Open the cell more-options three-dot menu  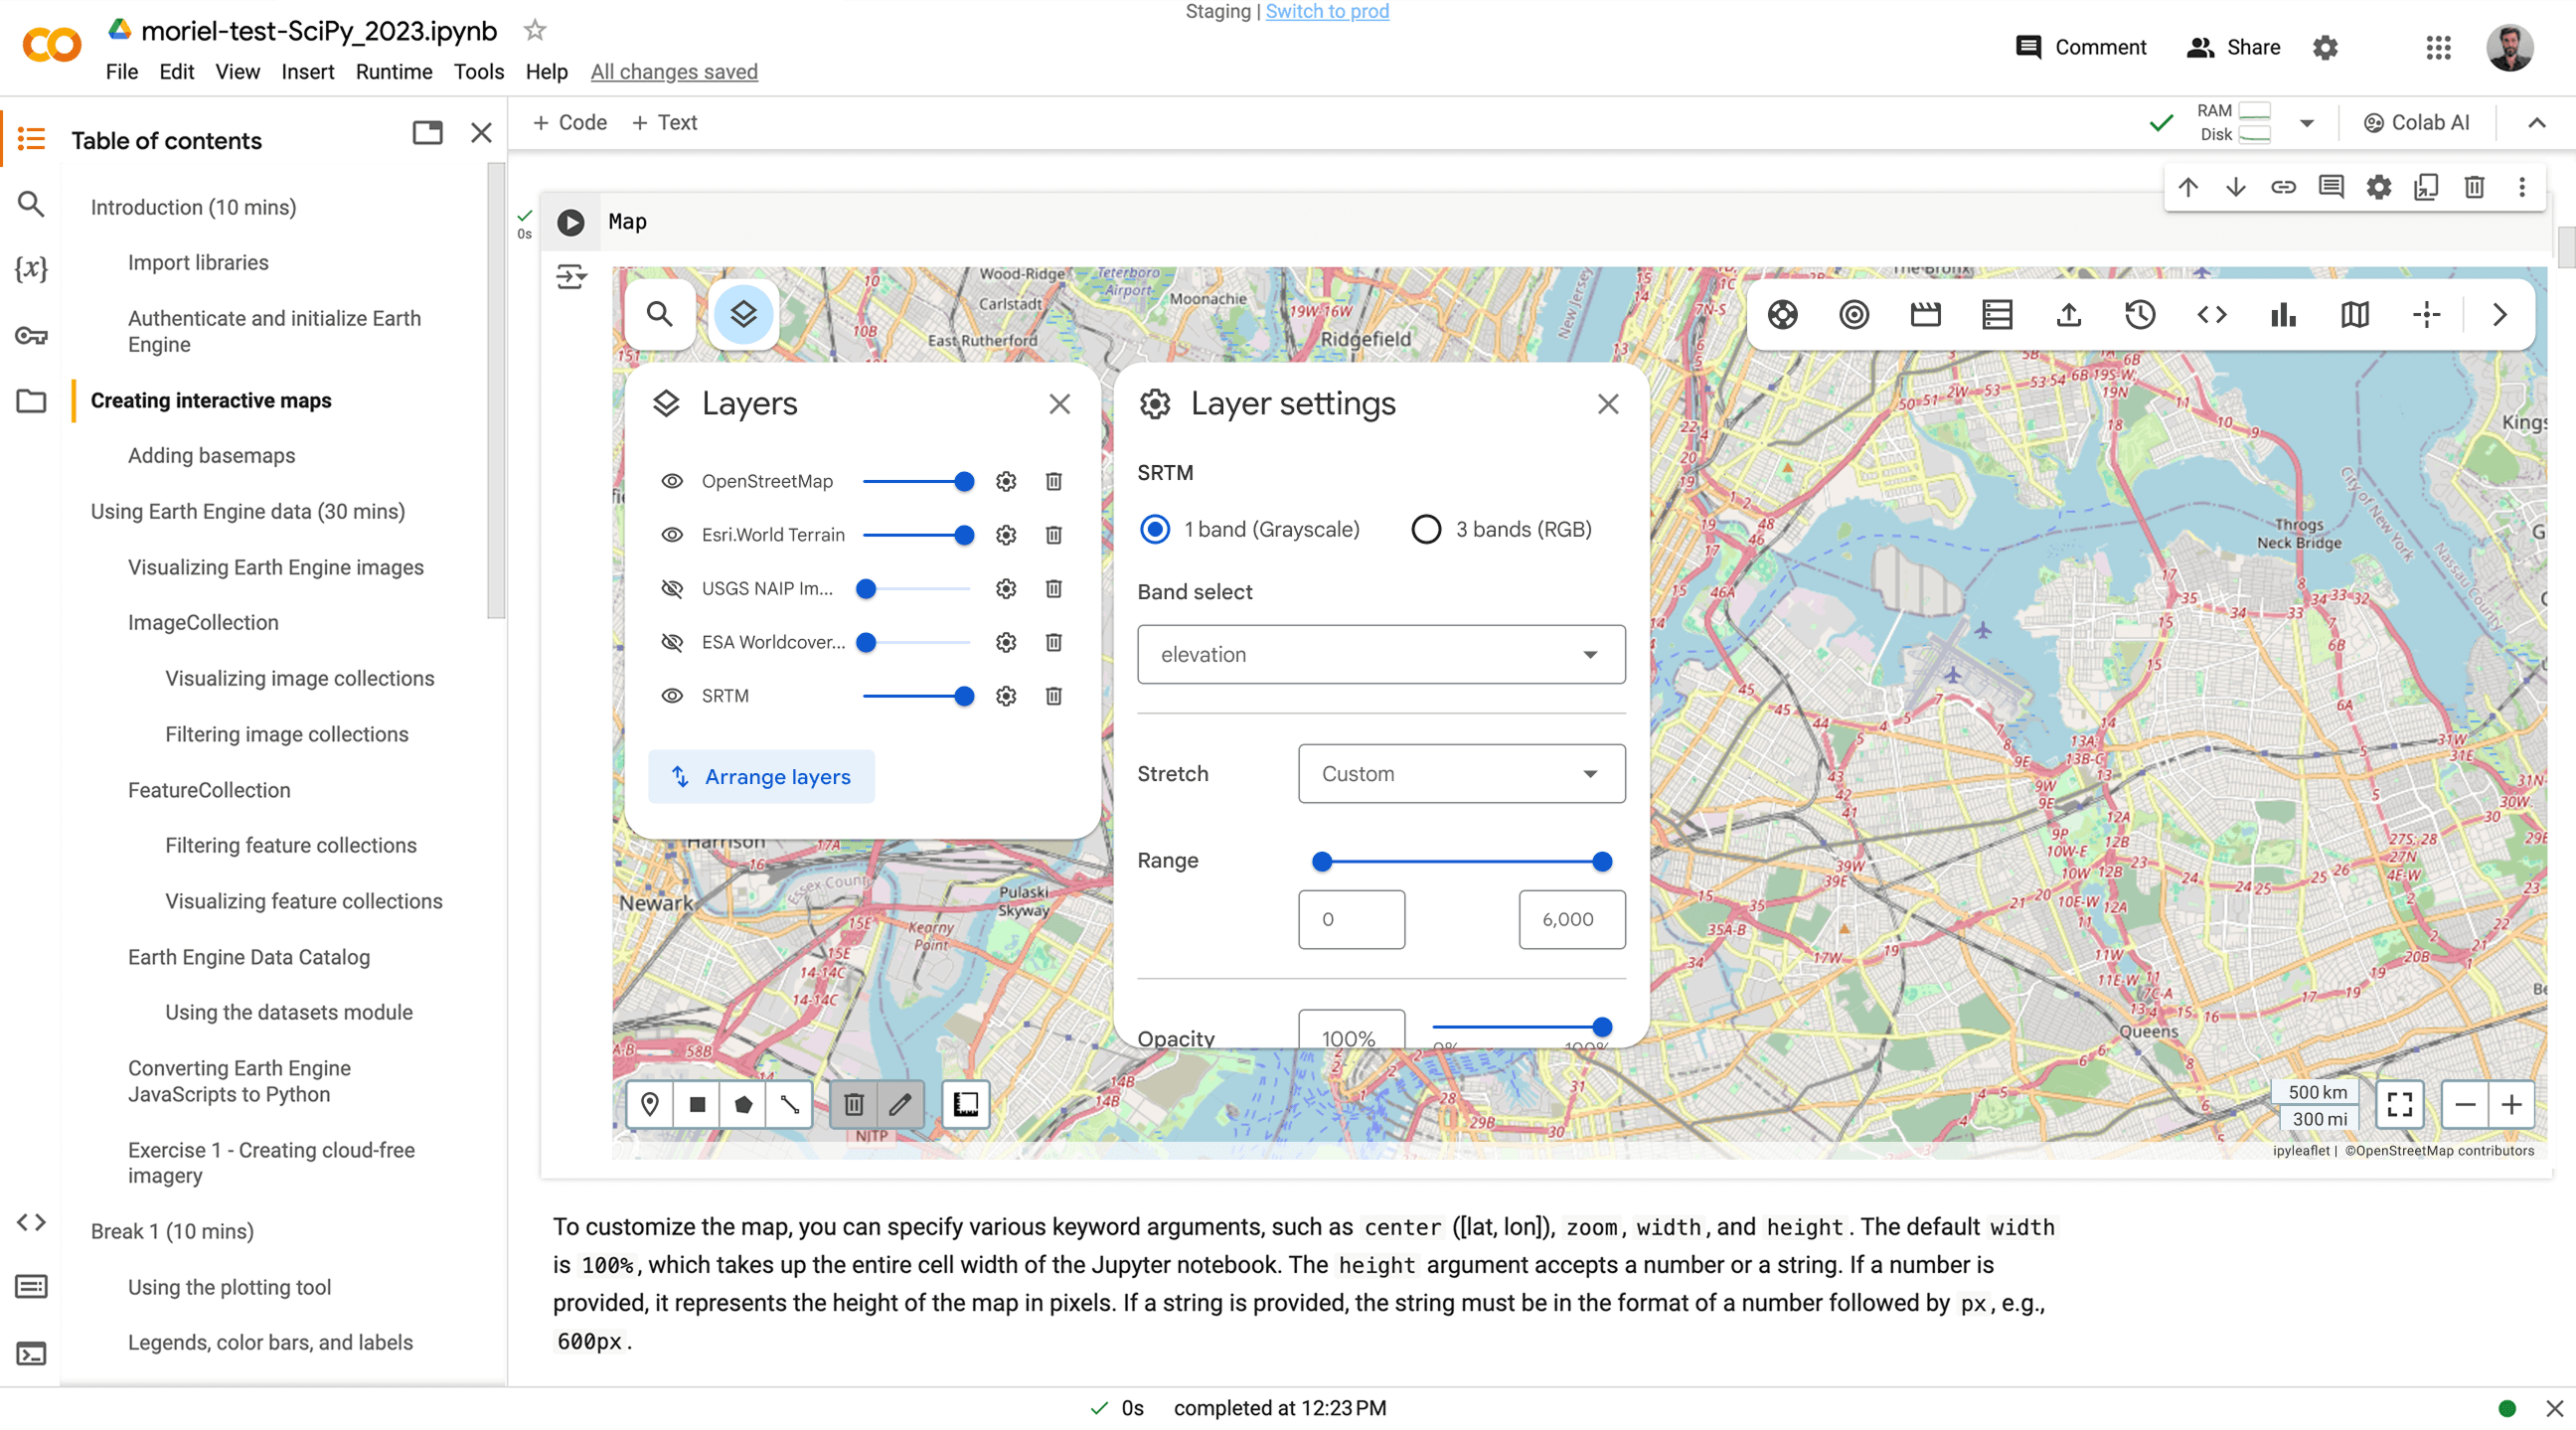[x=2522, y=187]
